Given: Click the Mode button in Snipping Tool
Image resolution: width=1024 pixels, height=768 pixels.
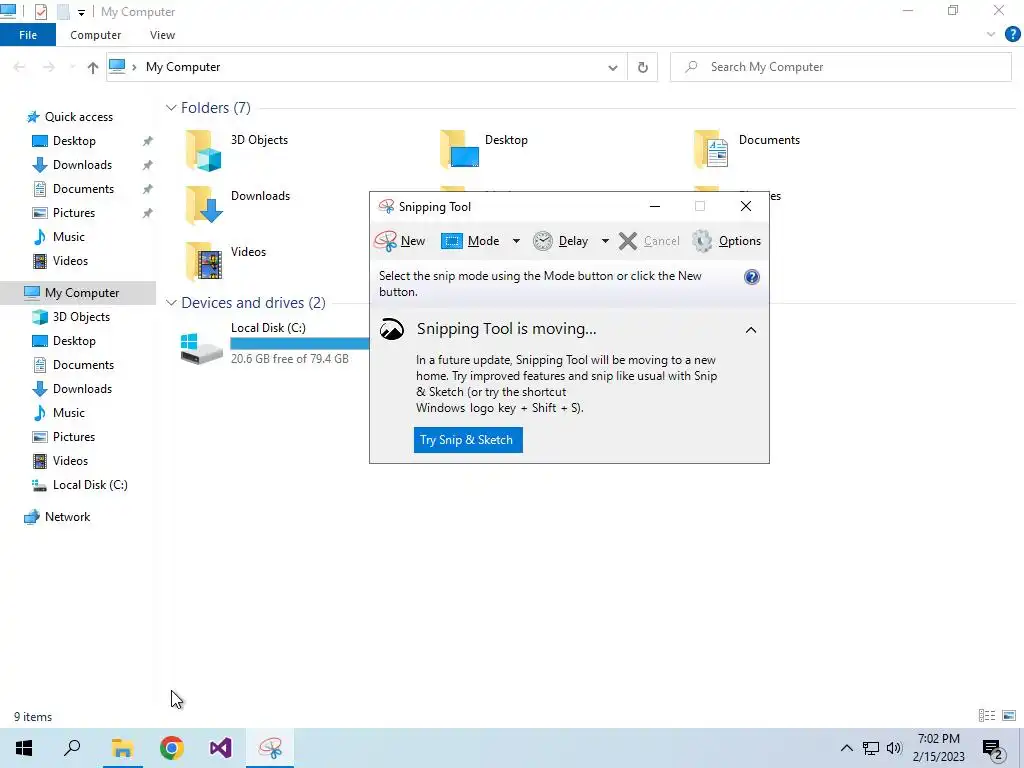Looking at the screenshot, I should (x=470, y=241).
